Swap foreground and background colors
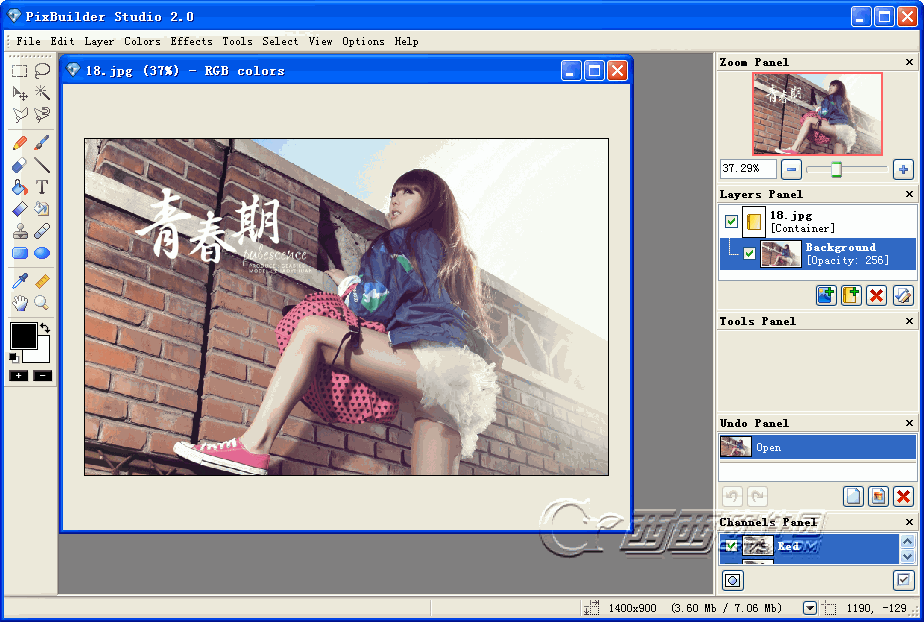Image resolution: width=924 pixels, height=622 pixels. click(x=45, y=328)
